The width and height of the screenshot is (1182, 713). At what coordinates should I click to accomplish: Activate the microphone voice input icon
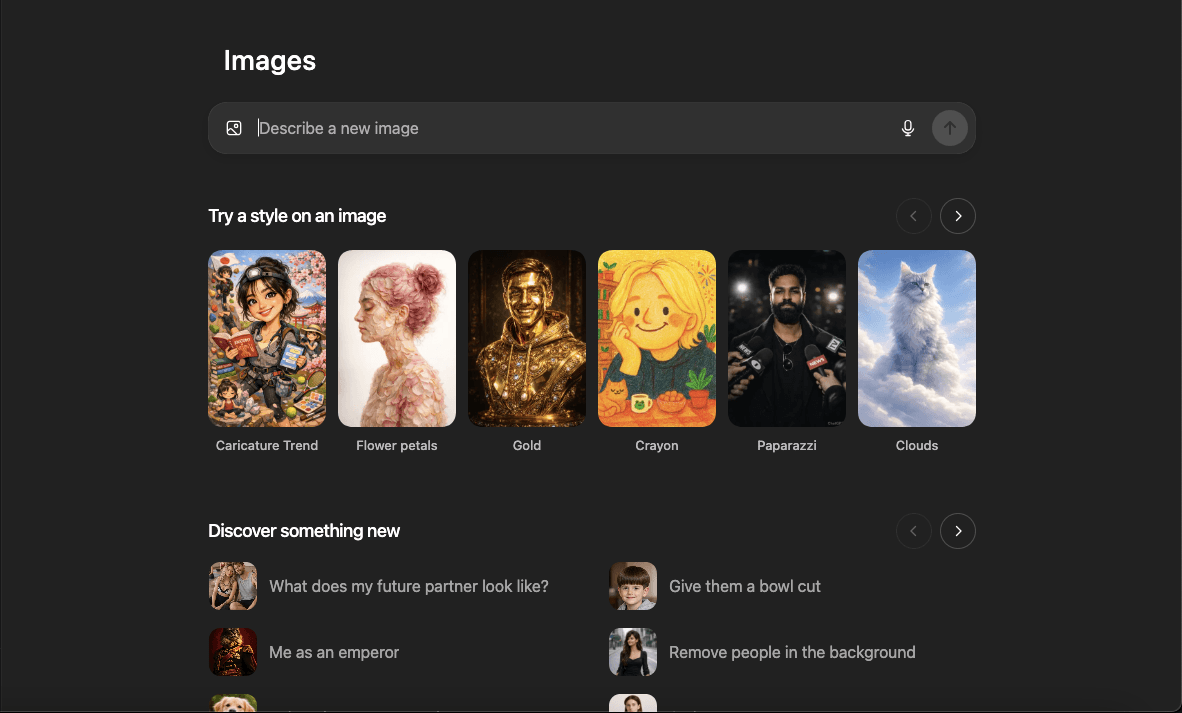click(x=908, y=128)
